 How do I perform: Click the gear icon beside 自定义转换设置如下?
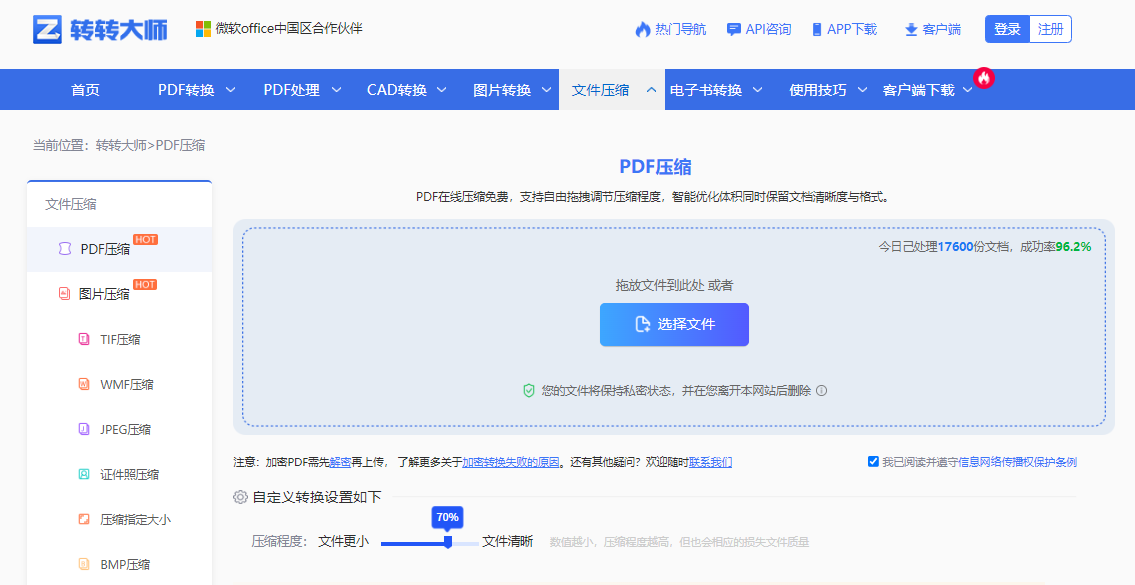[x=240, y=497]
